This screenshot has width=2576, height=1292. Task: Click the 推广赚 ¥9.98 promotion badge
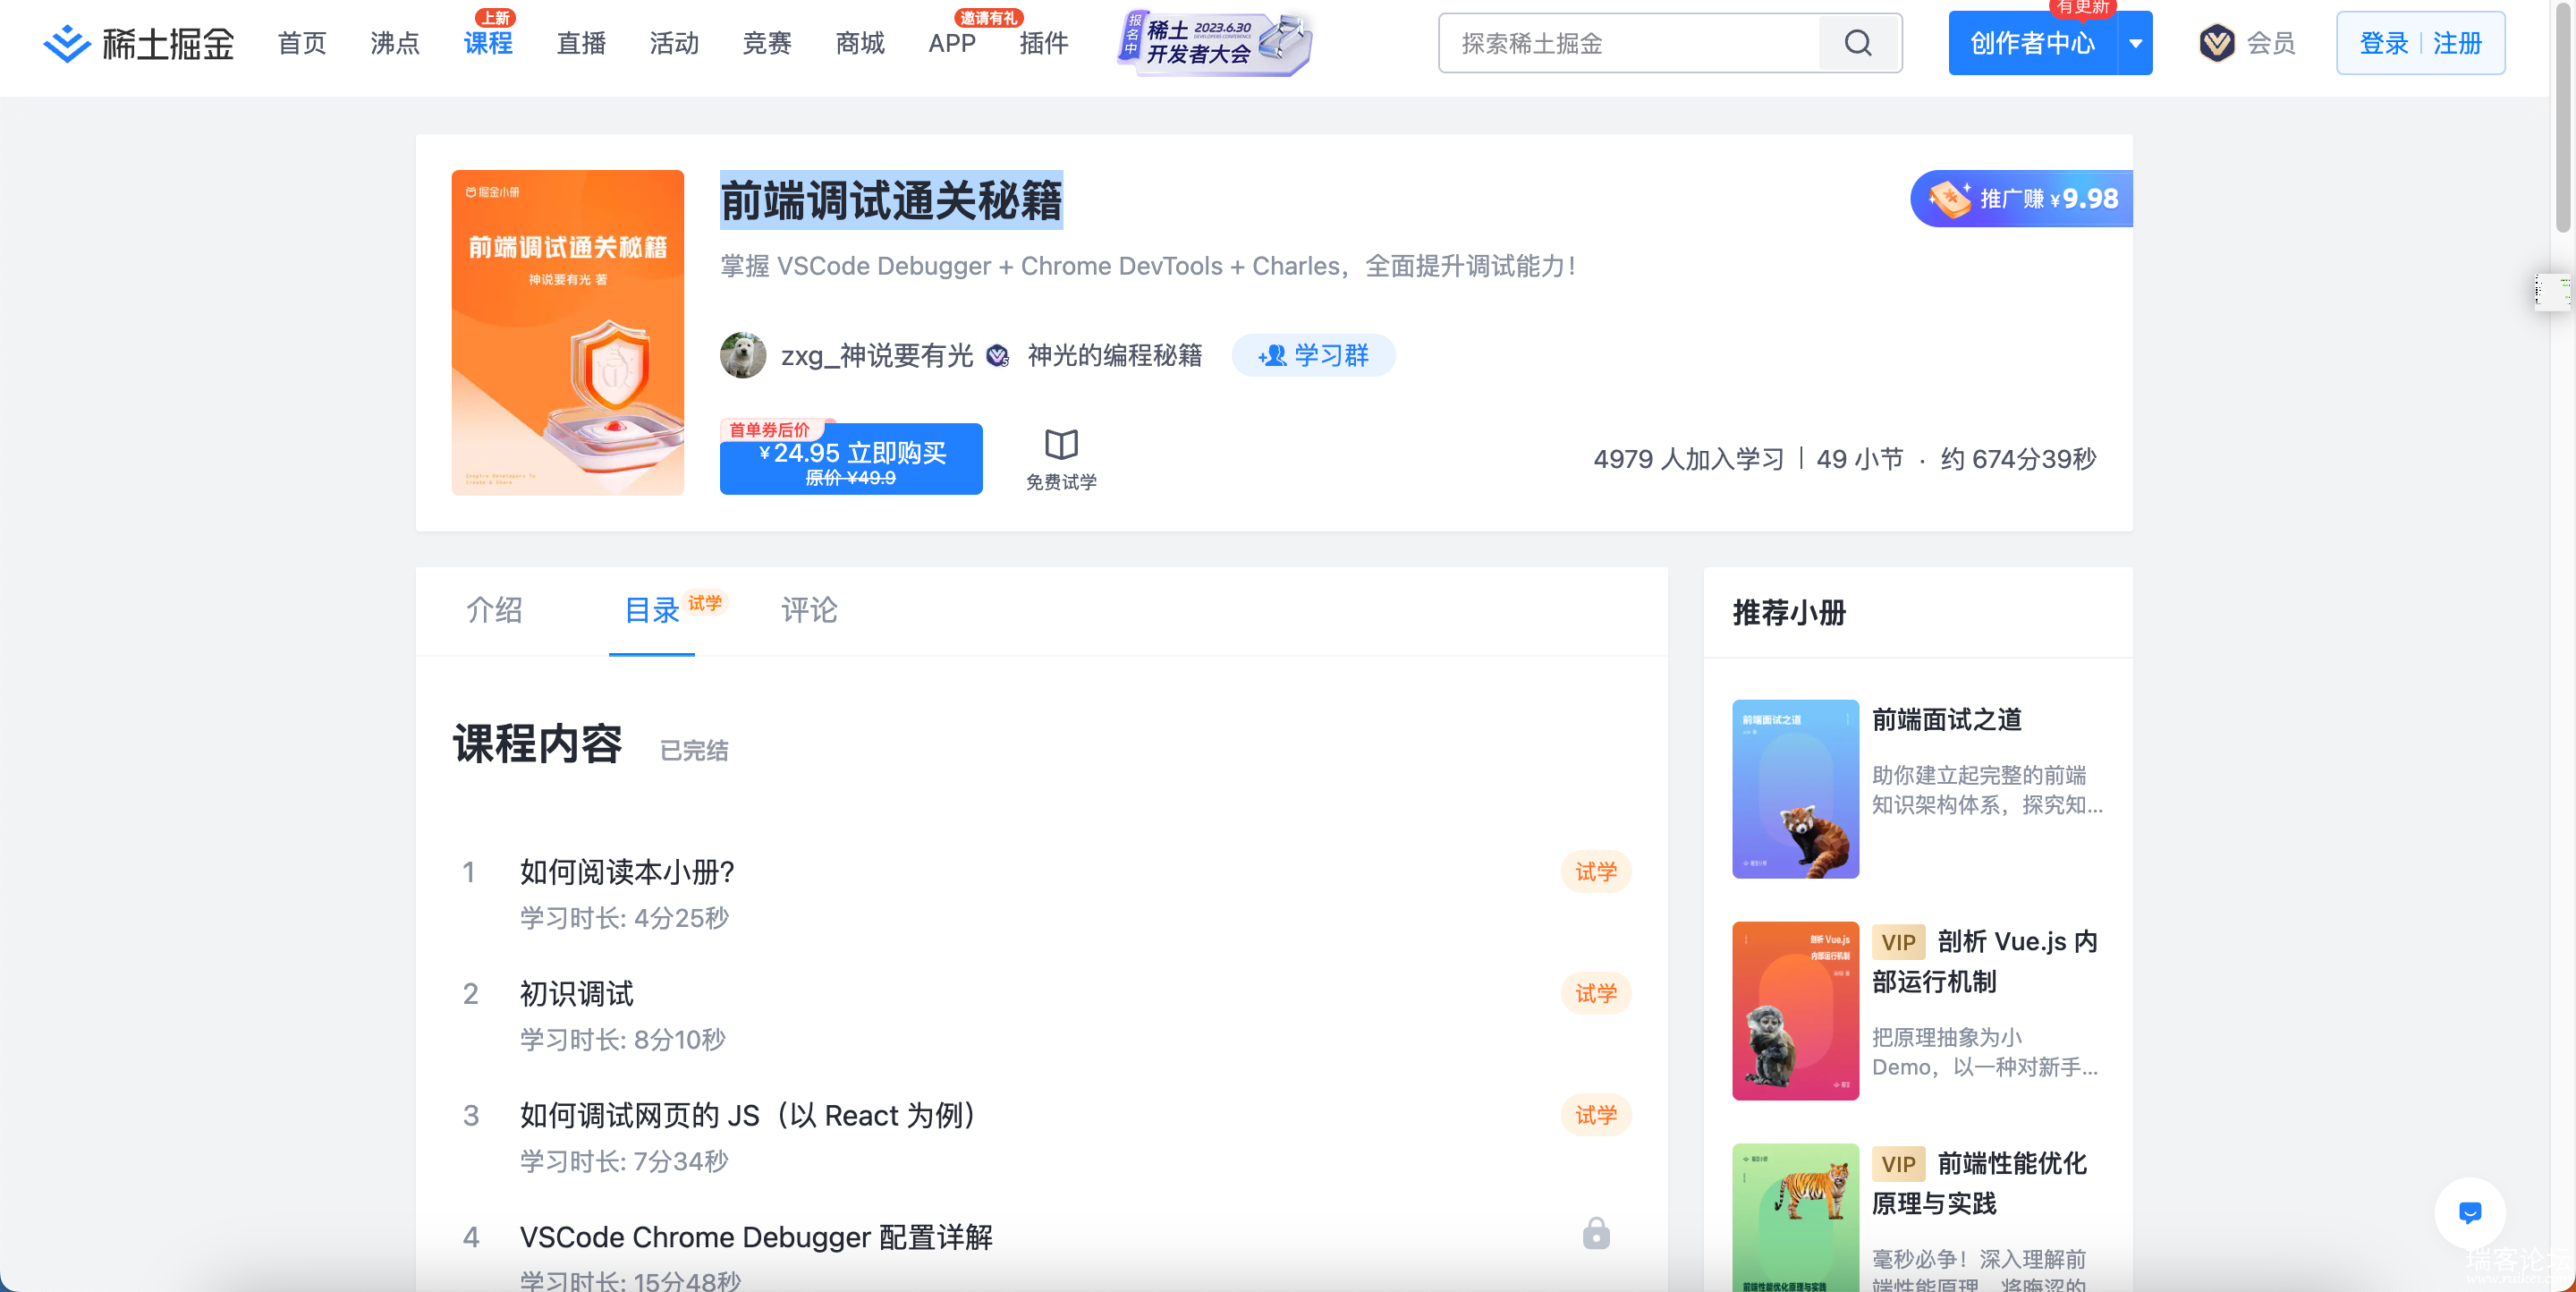pos(2022,198)
